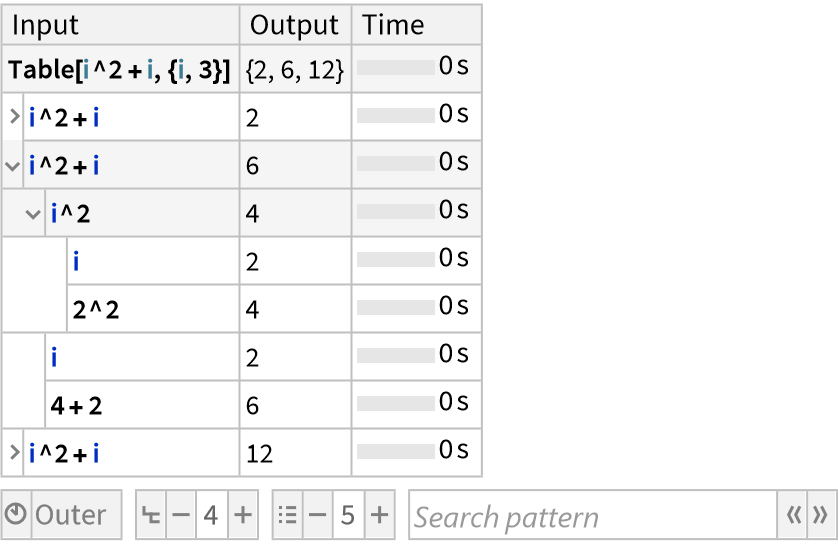Jump to next search match
This screenshot has height=544, width=838.
pyautogui.click(x=820, y=515)
